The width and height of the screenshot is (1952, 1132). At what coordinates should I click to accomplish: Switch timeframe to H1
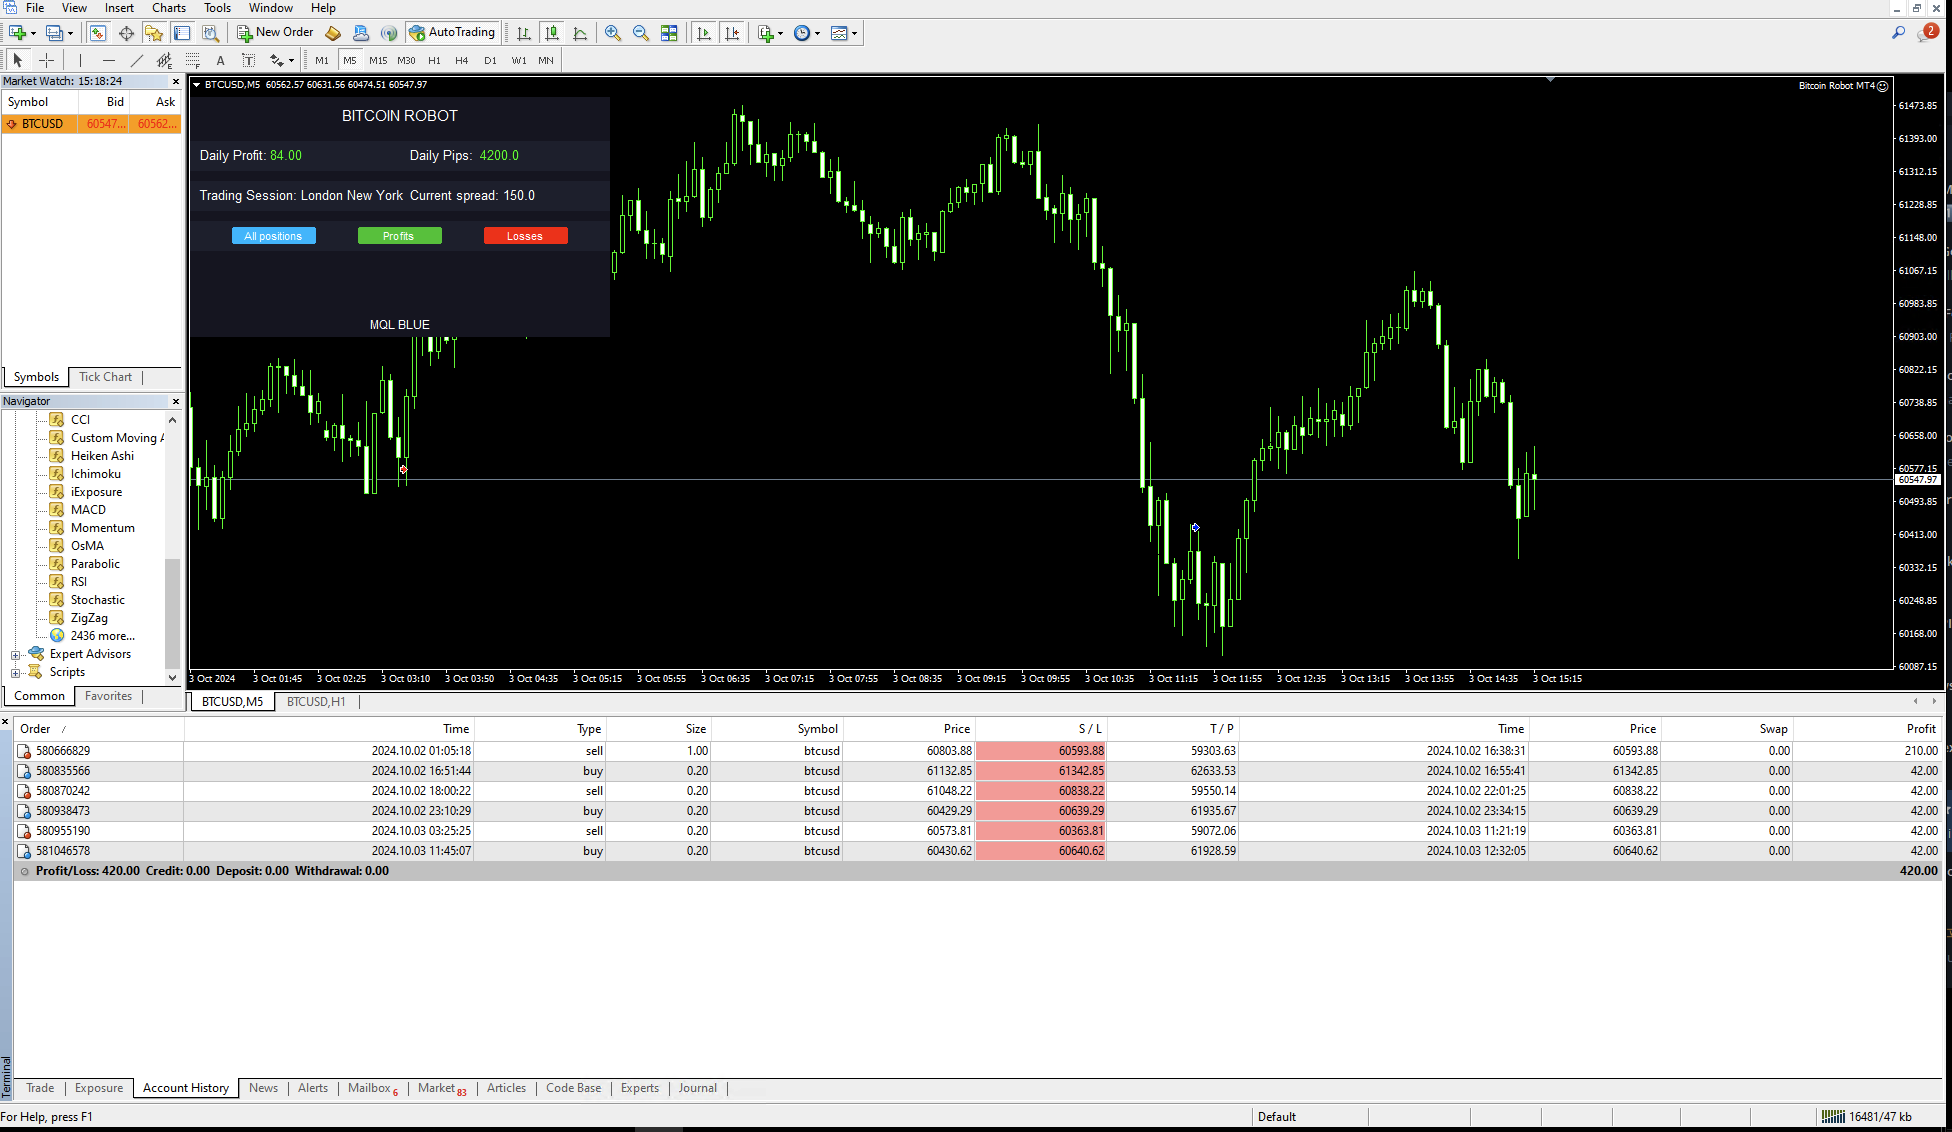pyautogui.click(x=434, y=60)
